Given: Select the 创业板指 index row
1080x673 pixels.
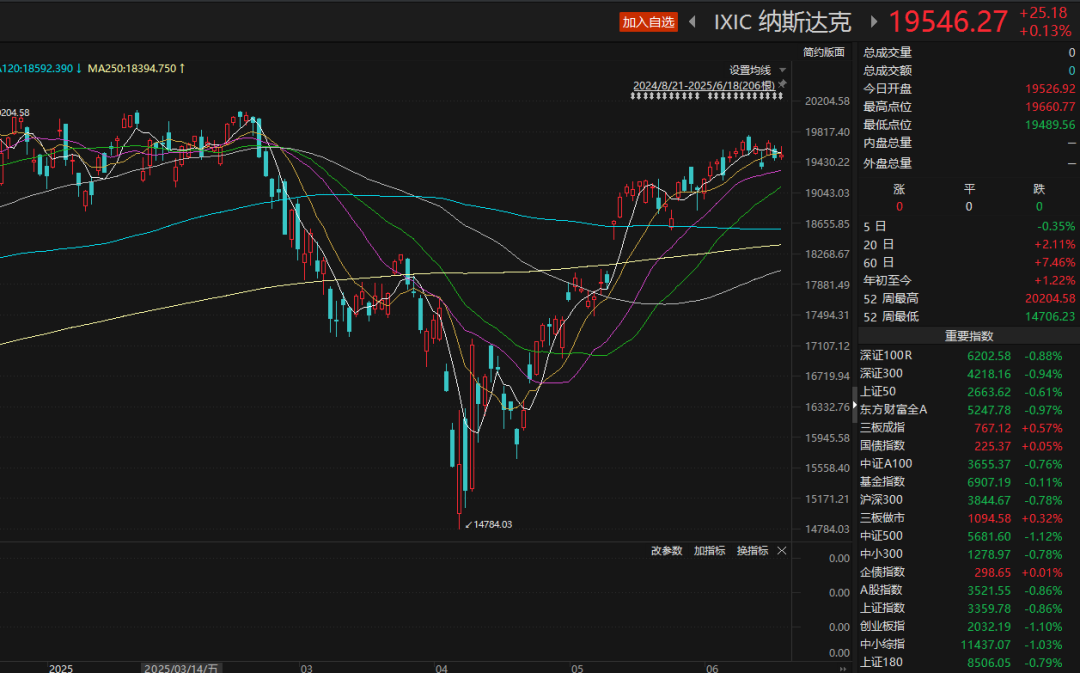Looking at the screenshot, I should (881, 626).
